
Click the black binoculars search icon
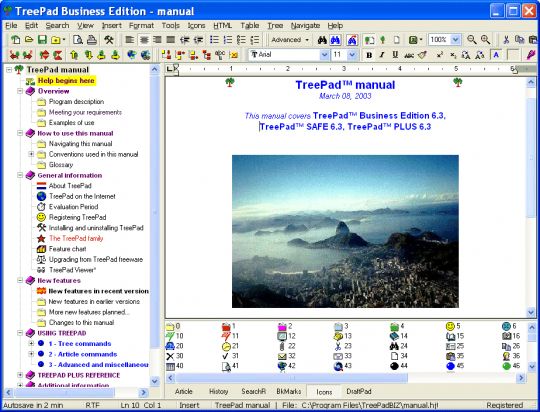point(322,40)
